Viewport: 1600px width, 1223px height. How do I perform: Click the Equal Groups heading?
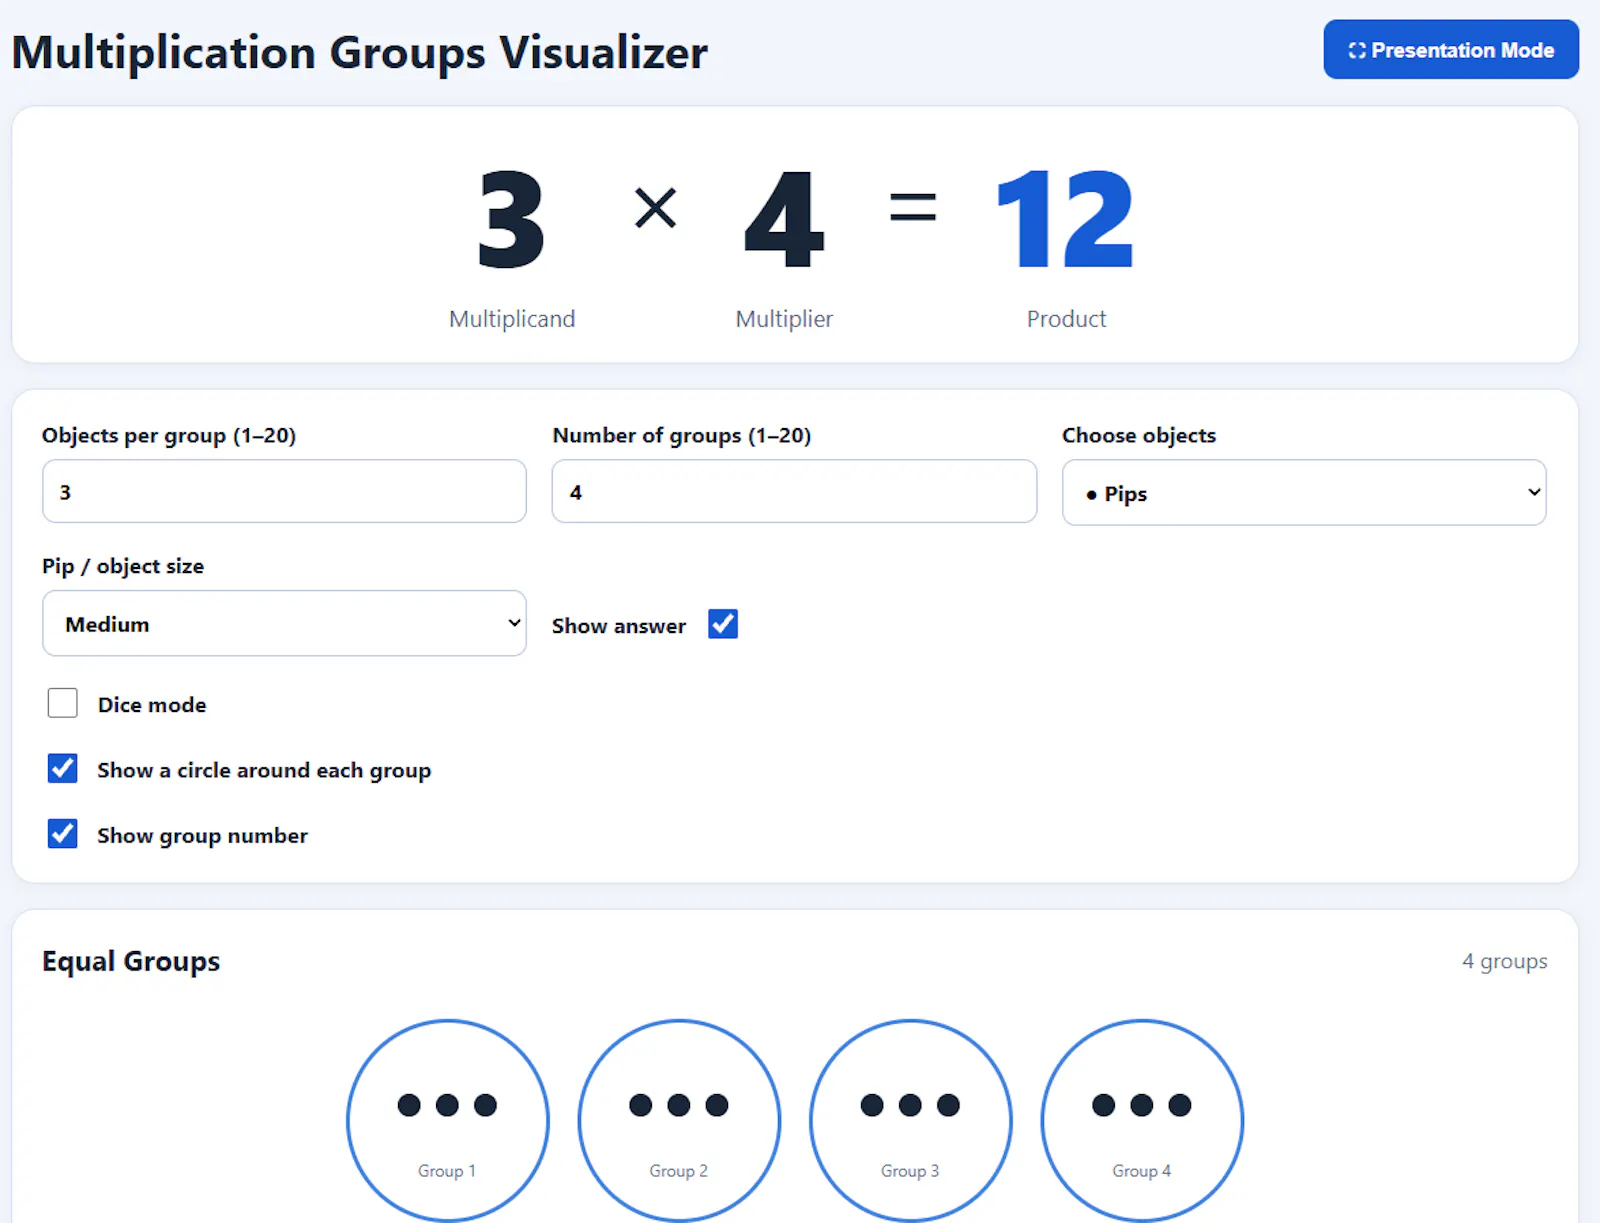(131, 961)
